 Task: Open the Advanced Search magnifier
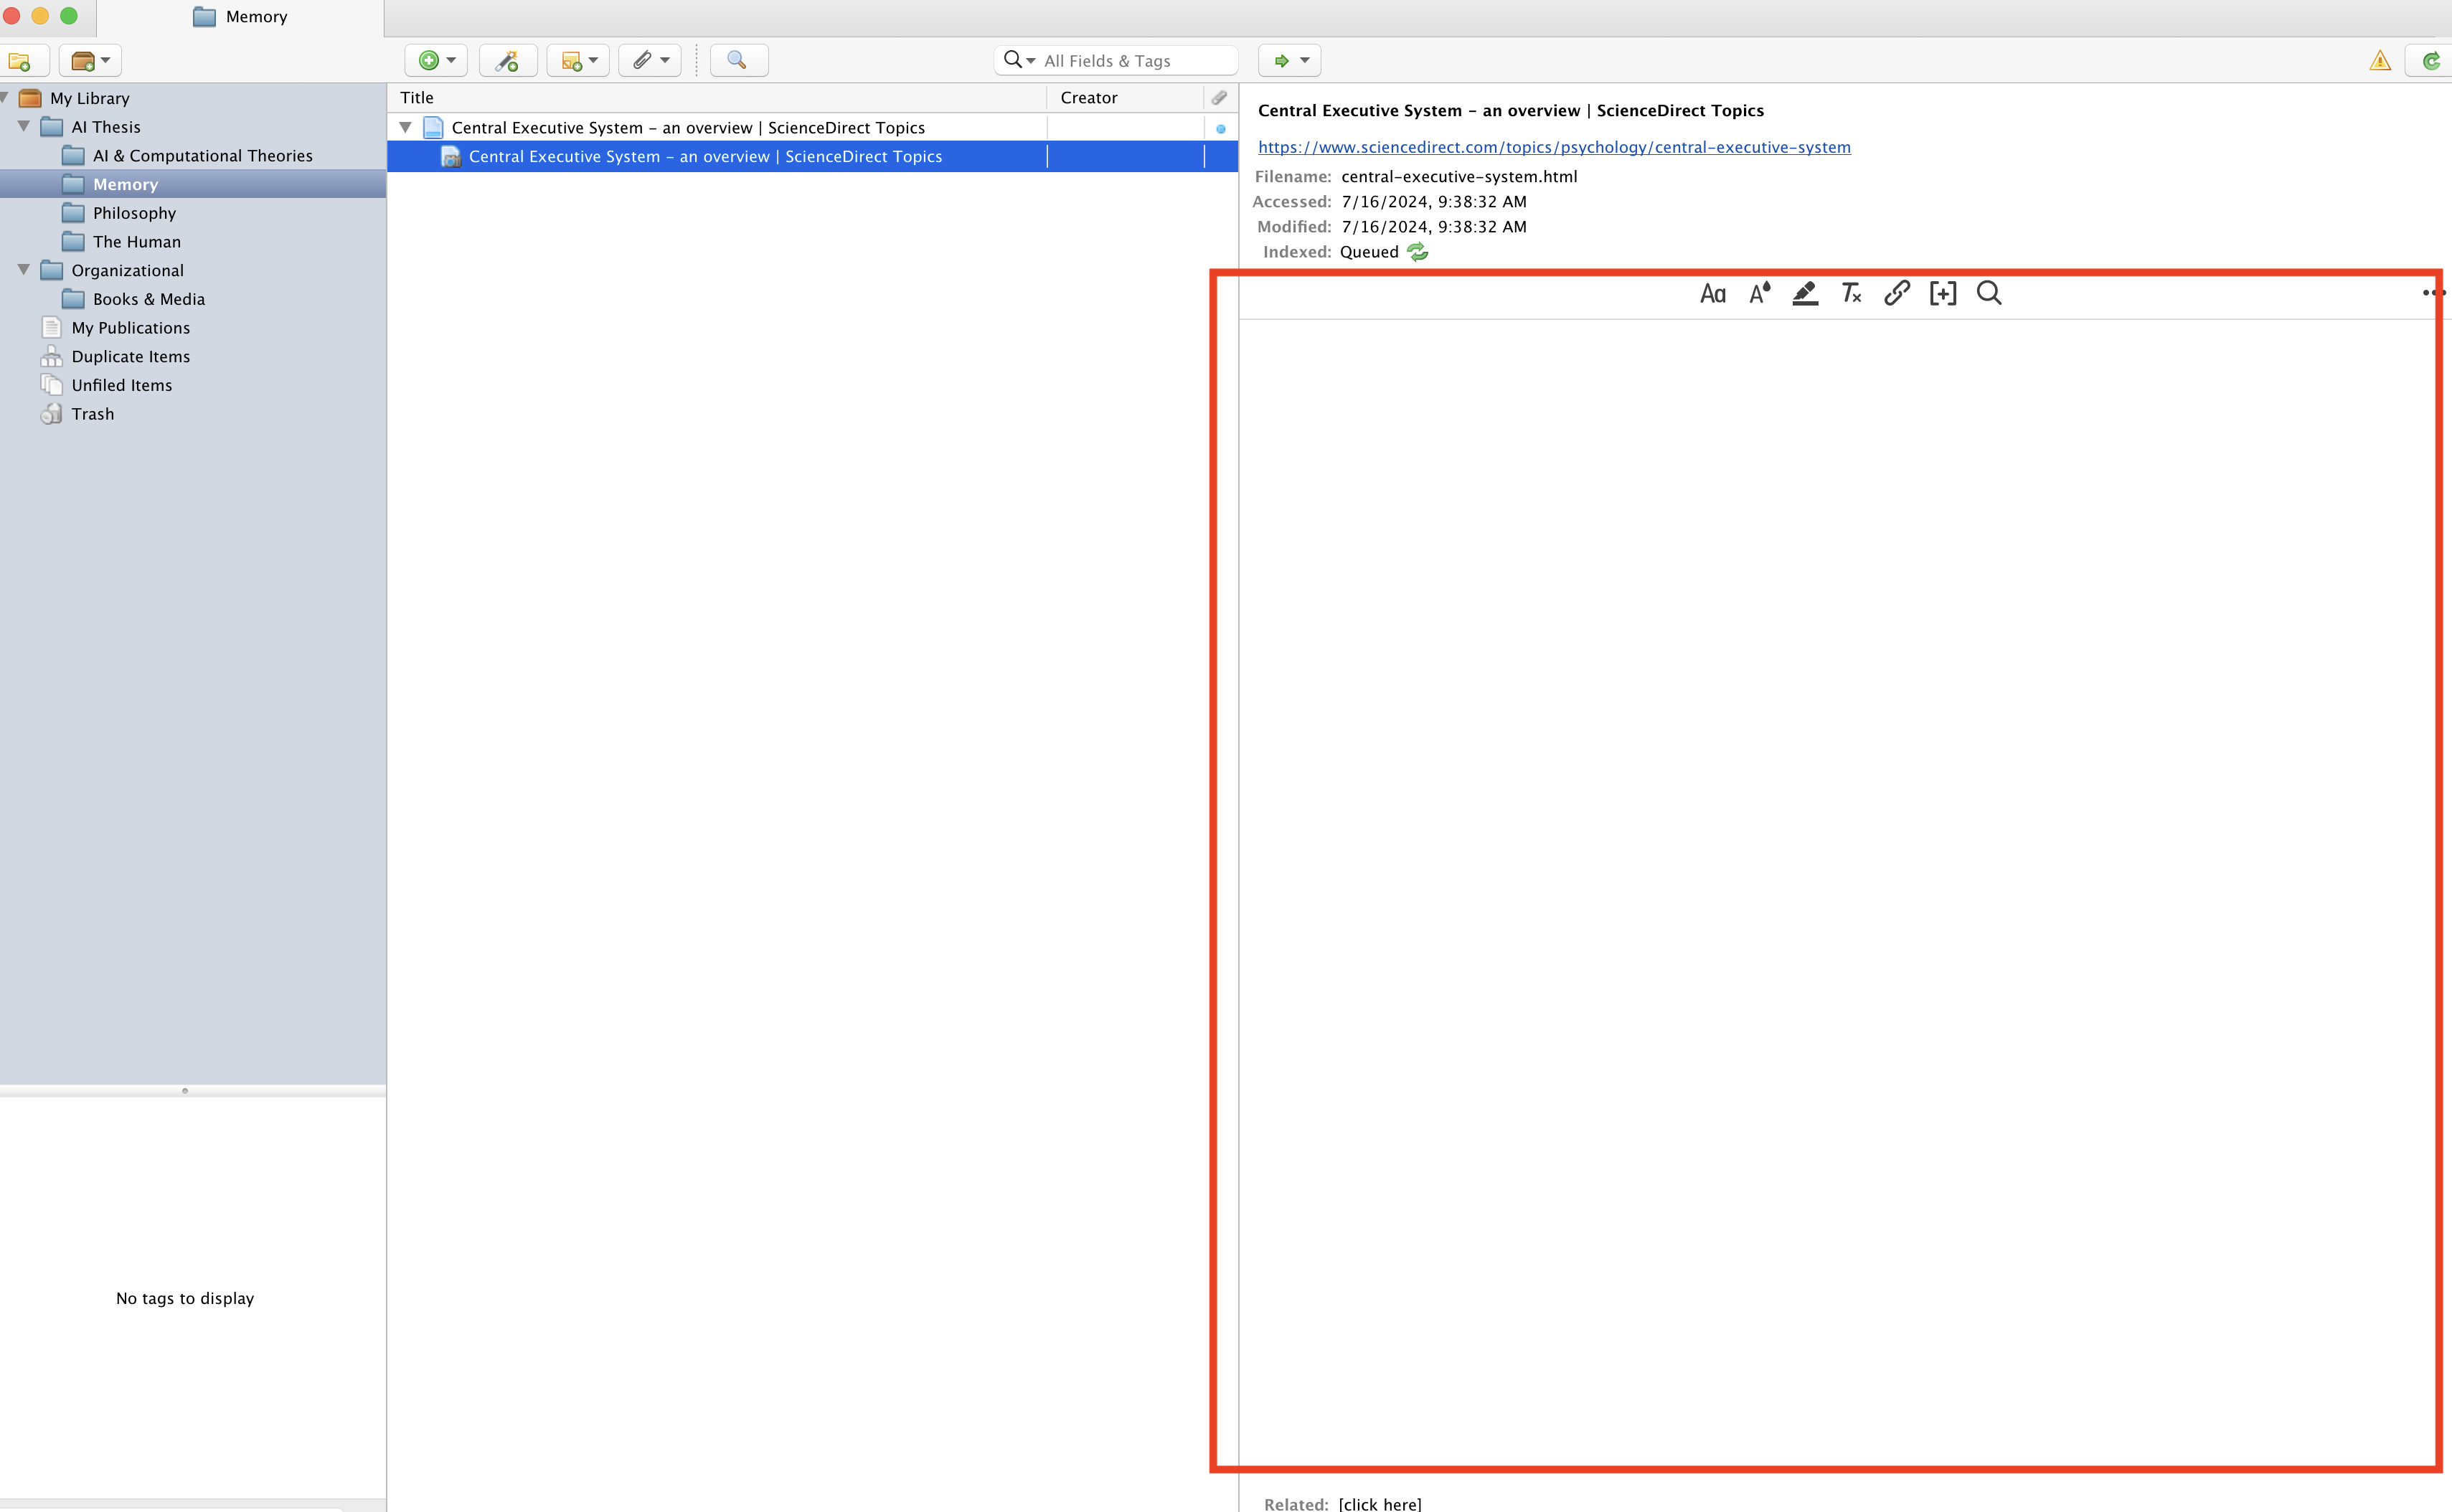pos(738,61)
